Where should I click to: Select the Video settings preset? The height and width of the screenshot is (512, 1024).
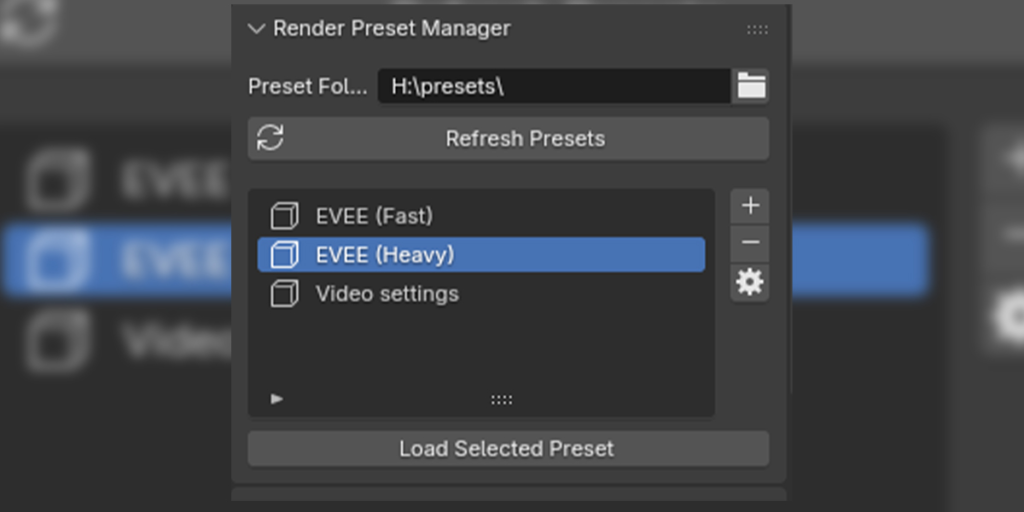click(x=481, y=294)
